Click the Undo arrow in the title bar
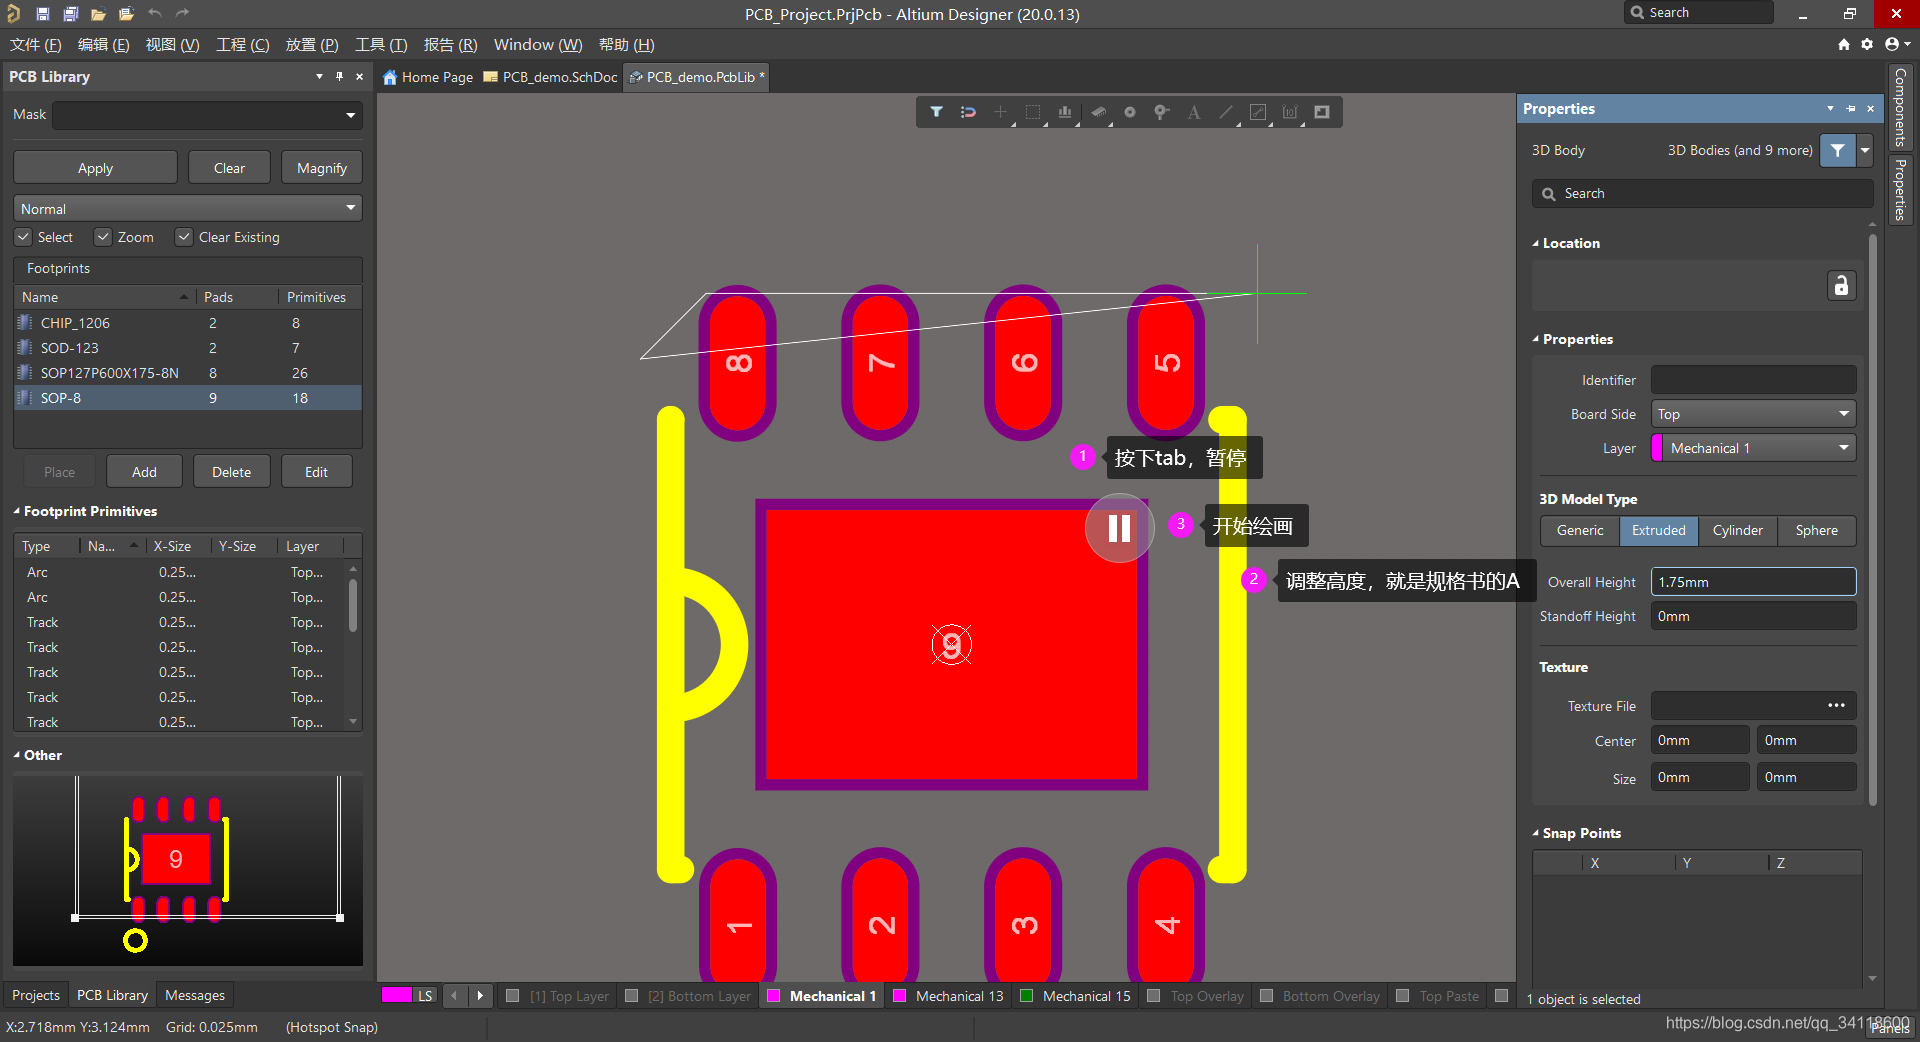The width and height of the screenshot is (1920, 1042). (155, 14)
